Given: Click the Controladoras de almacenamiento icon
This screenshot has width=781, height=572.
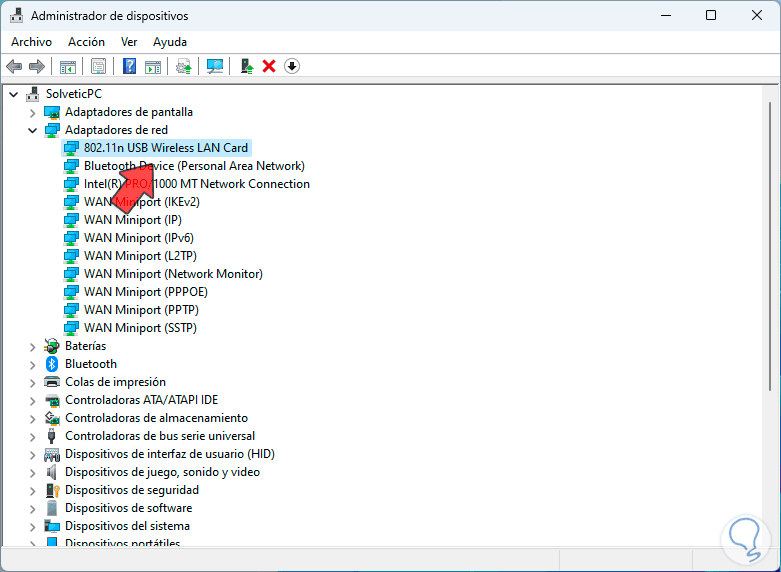Looking at the screenshot, I should point(52,418).
